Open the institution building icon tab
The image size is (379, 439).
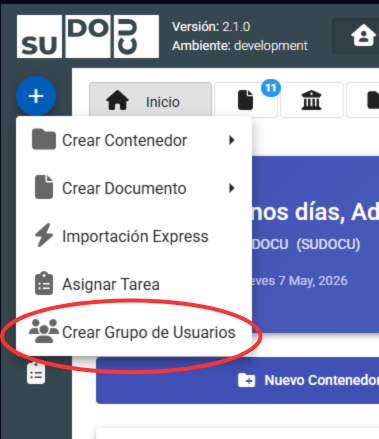pos(311,100)
